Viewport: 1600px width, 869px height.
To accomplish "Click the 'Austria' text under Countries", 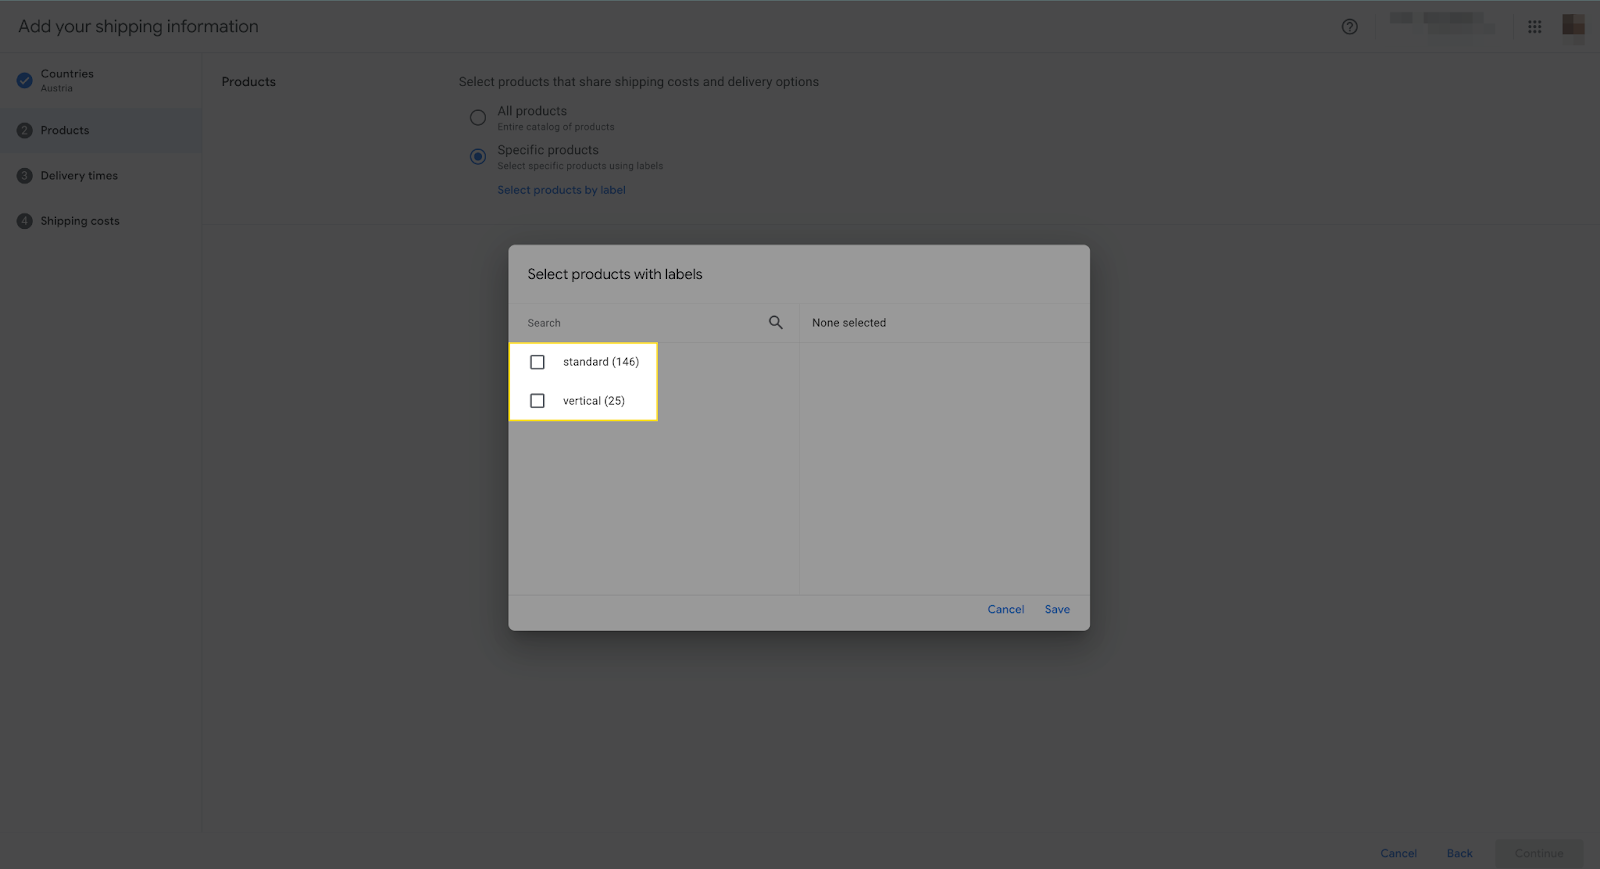I will 56,88.
